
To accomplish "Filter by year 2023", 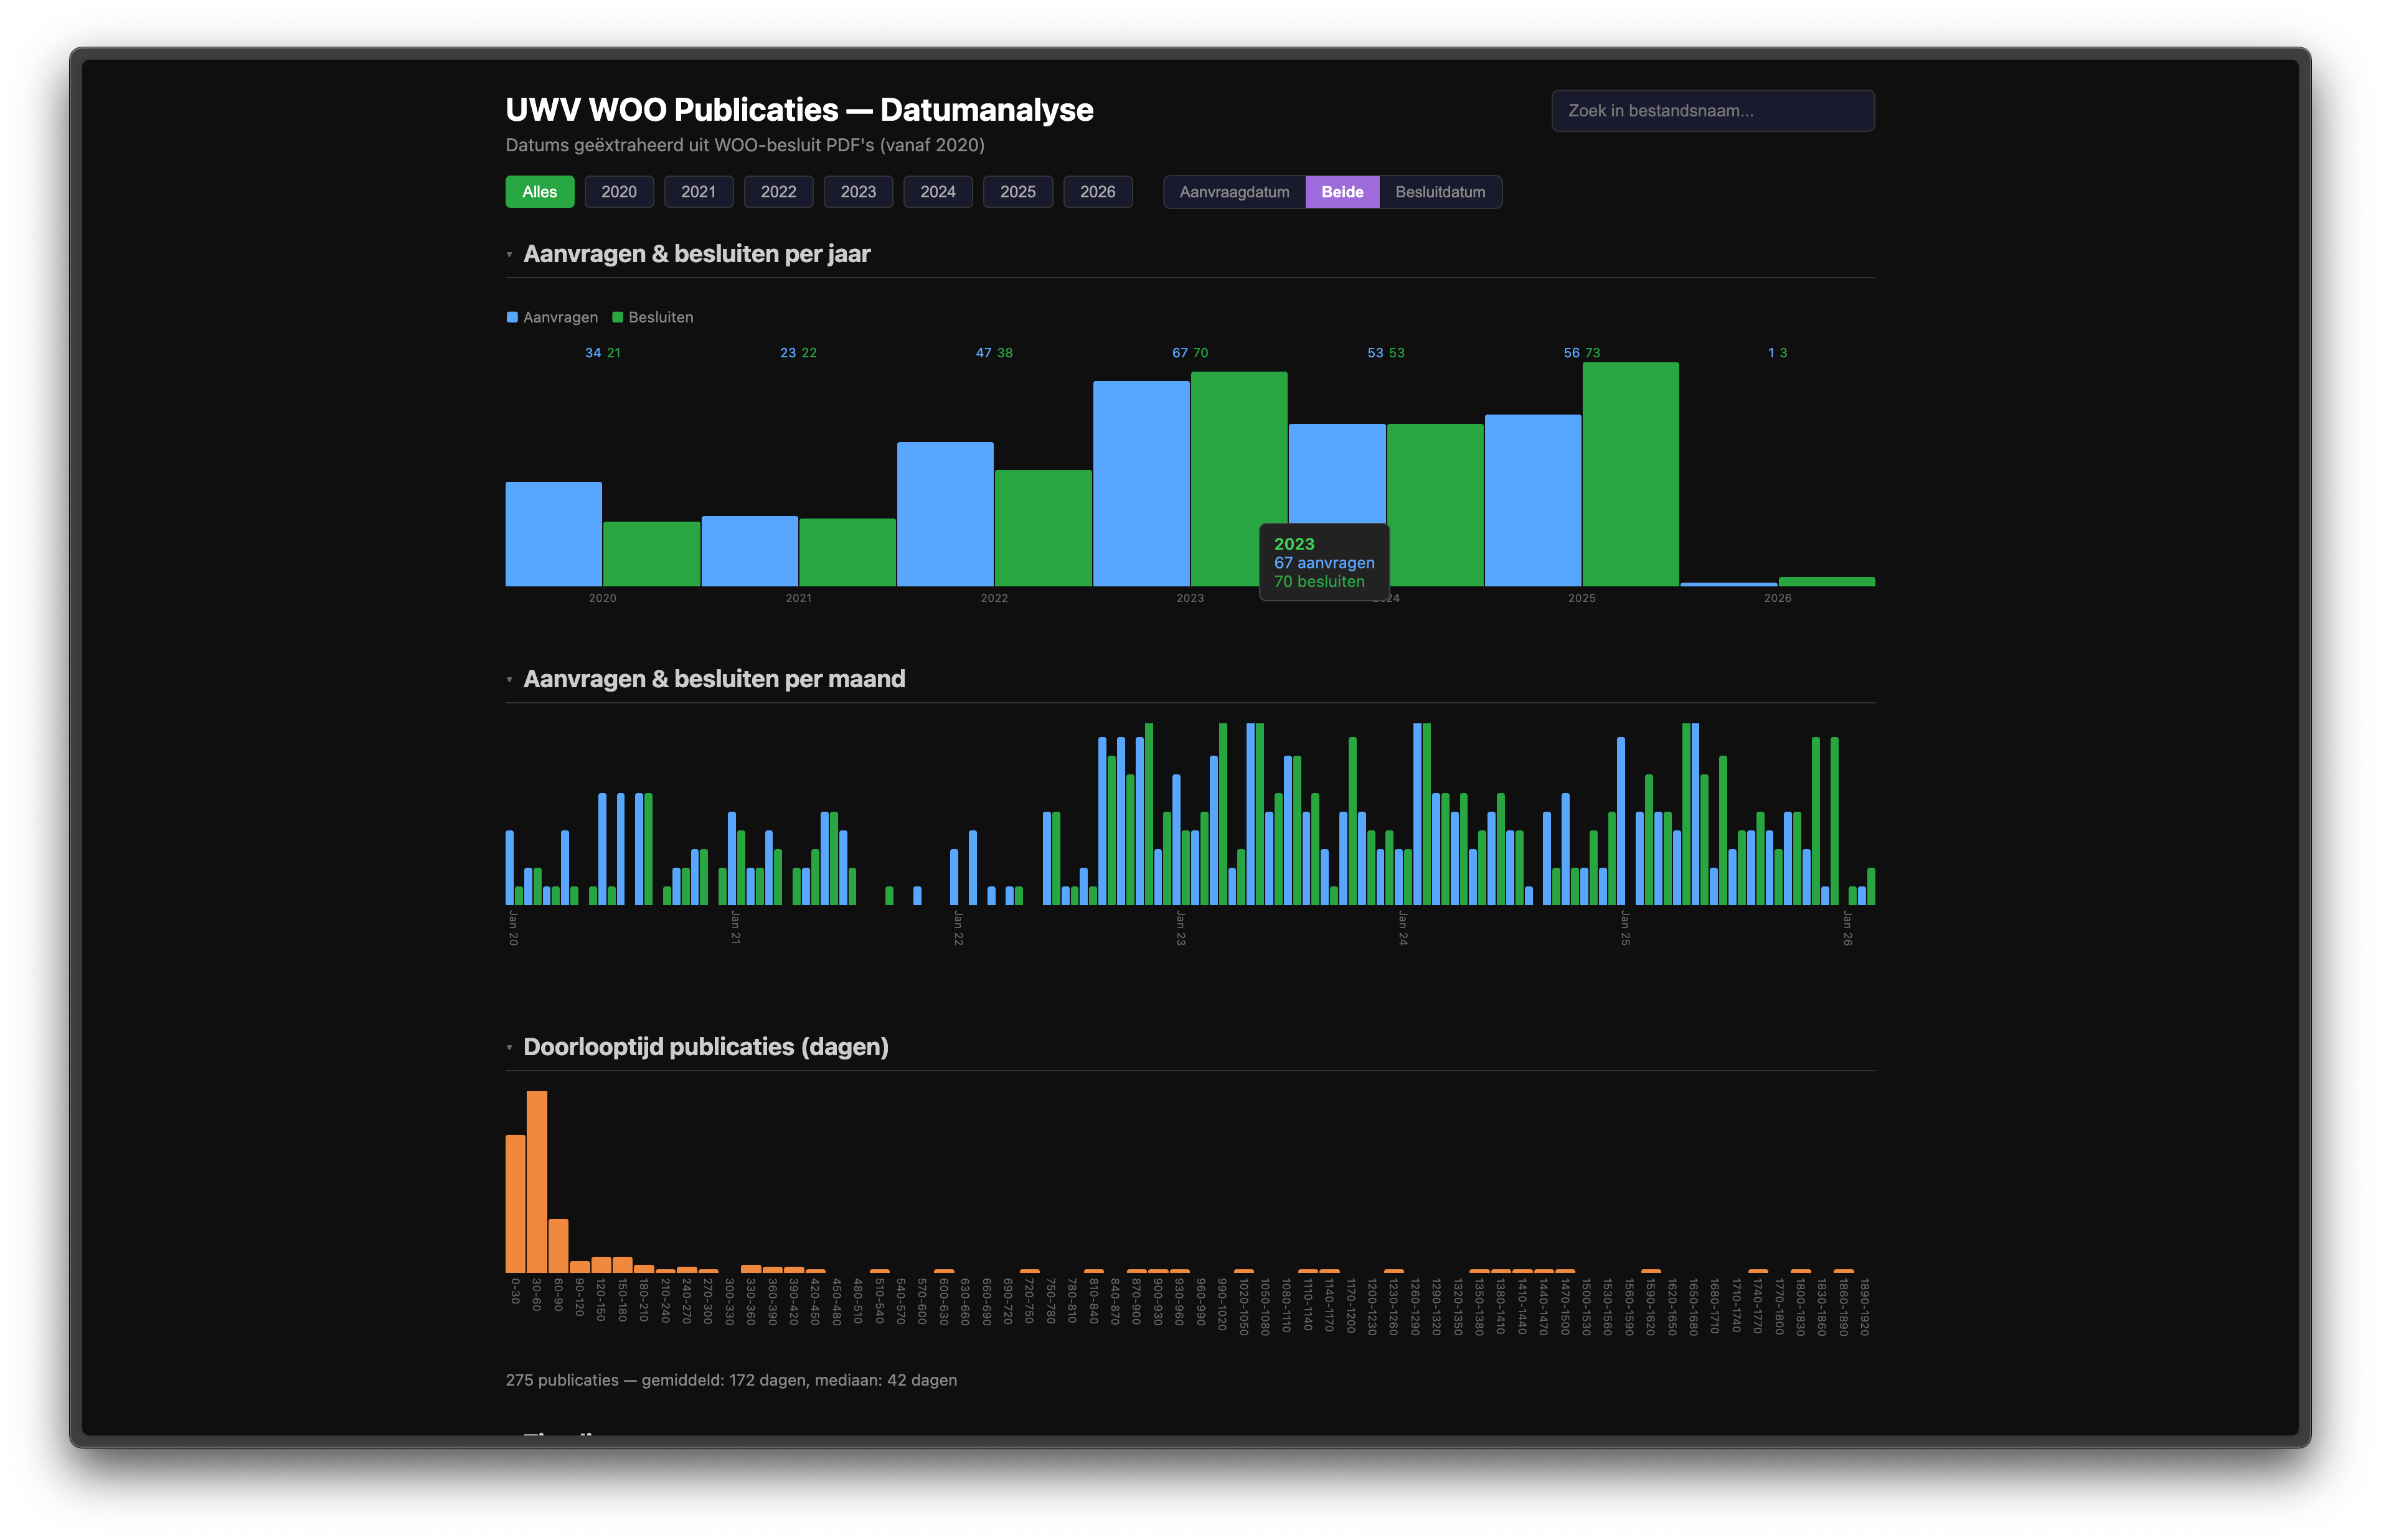I will 858,192.
